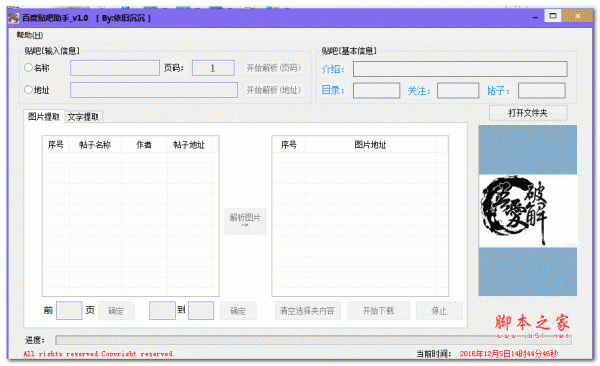Image resolution: width=600 pixels, height=366 pixels.
Task: Click the 关注 info field
Action: 458,91
